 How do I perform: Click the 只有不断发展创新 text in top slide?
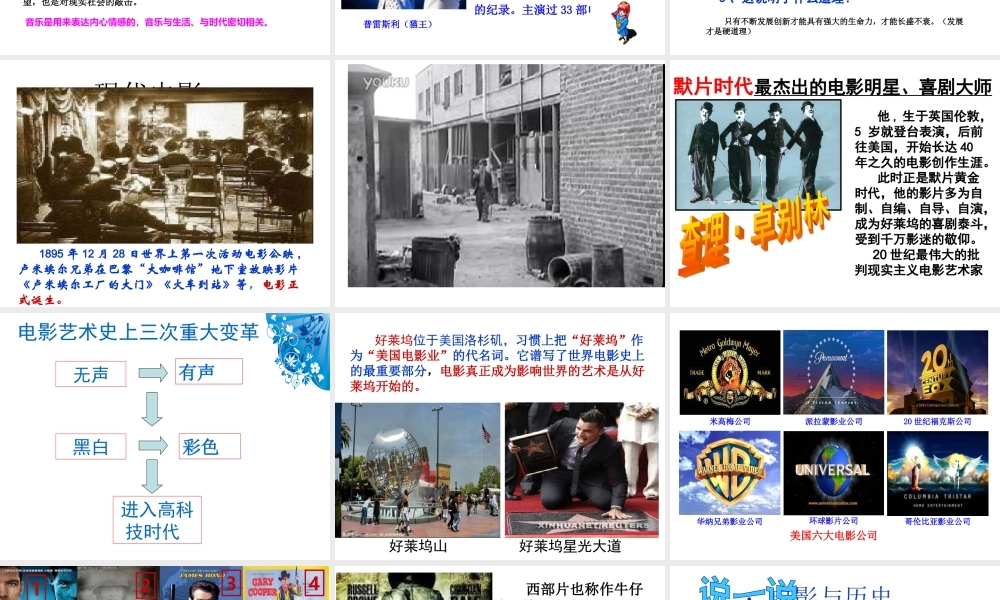coord(834,26)
